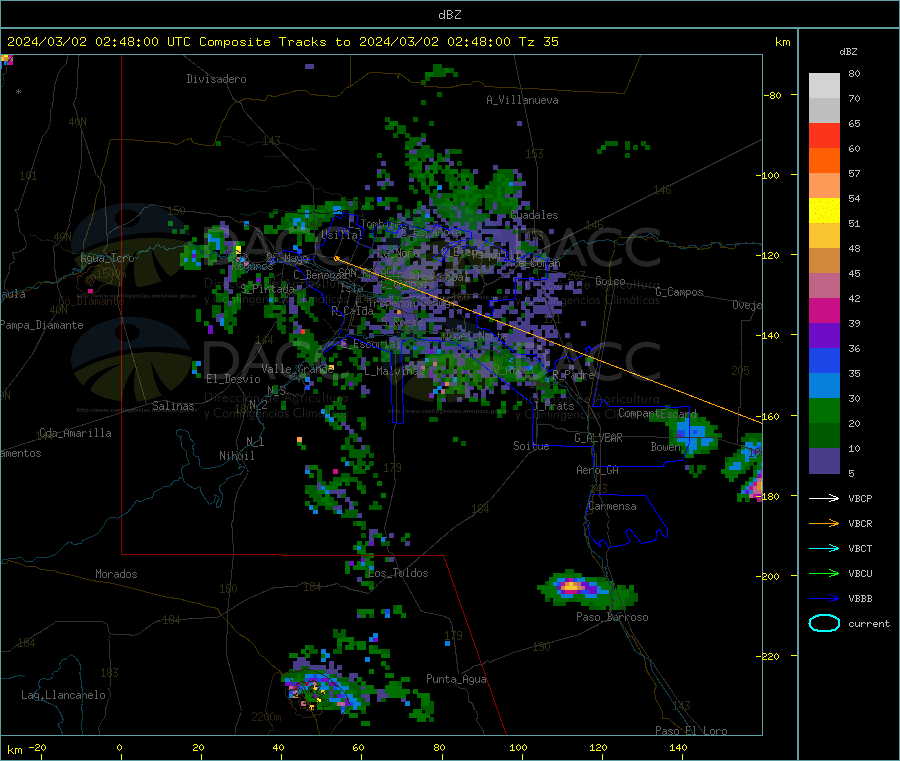900x761 pixels.
Task: Click the magenta 39 dBZ color band
Action: pyautogui.click(x=824, y=310)
